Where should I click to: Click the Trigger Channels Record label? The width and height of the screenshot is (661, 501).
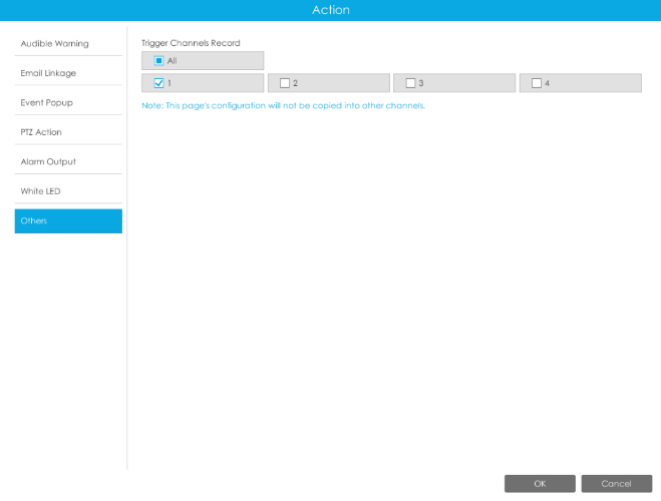pos(190,43)
